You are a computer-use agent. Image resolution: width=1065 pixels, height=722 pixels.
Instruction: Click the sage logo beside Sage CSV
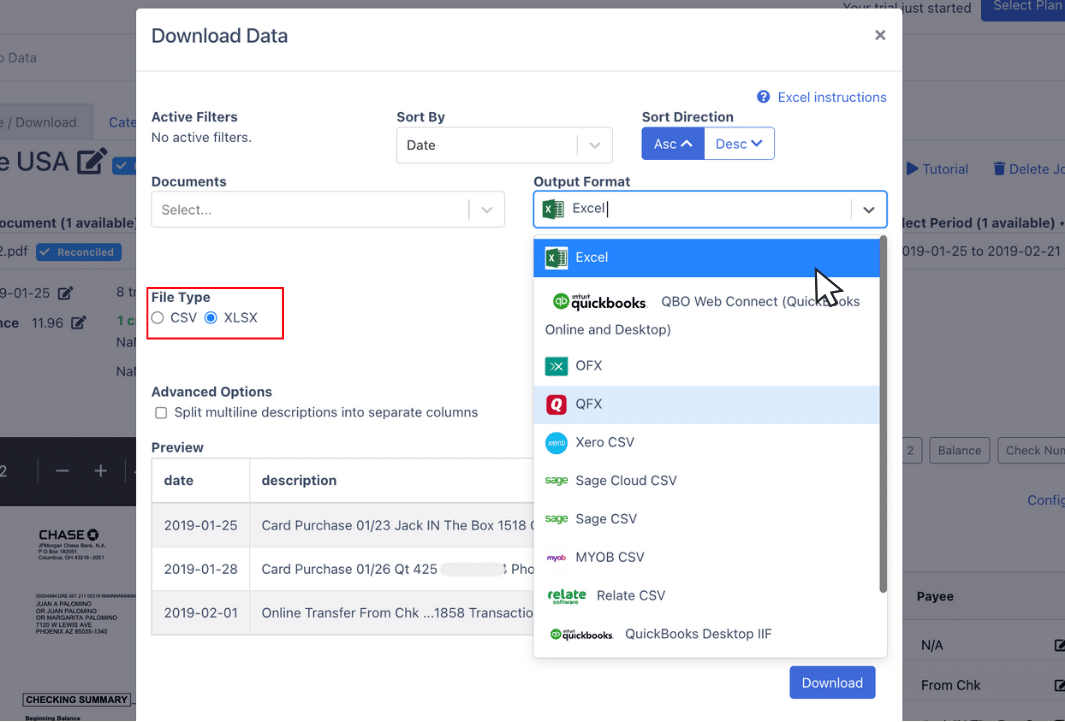pyautogui.click(x=556, y=518)
